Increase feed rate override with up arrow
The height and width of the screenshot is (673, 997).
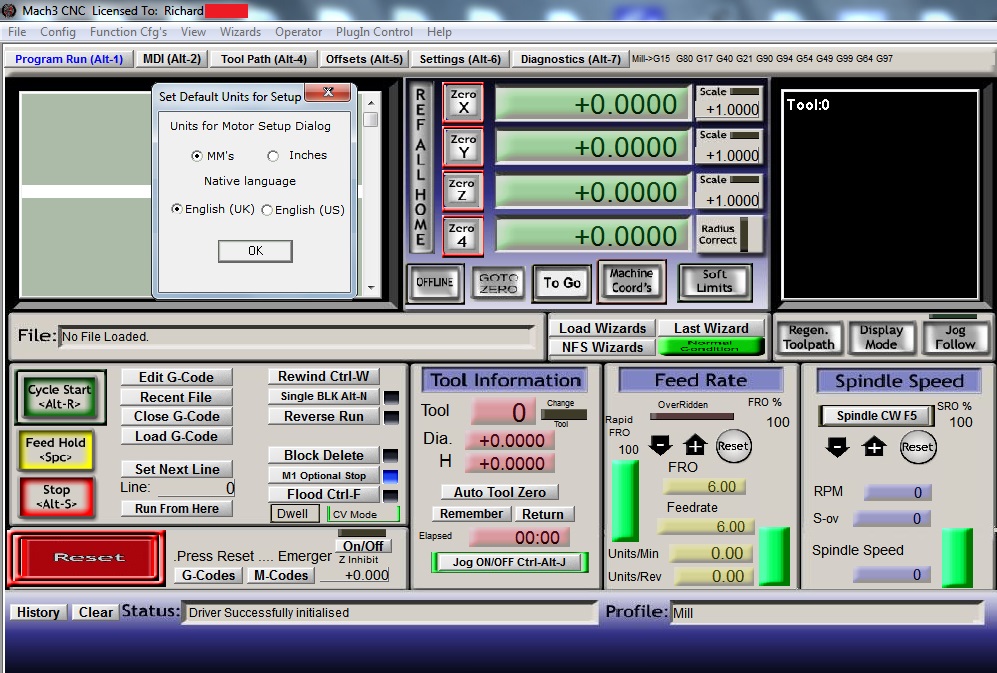pos(695,446)
